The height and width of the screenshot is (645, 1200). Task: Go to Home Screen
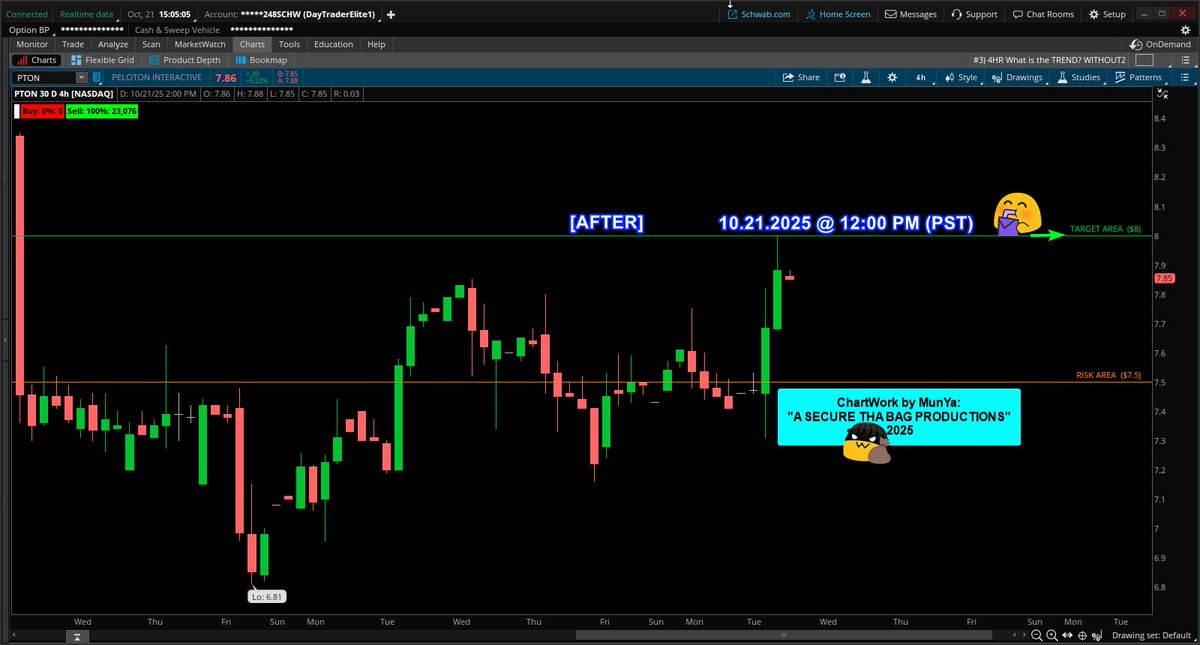(x=837, y=14)
